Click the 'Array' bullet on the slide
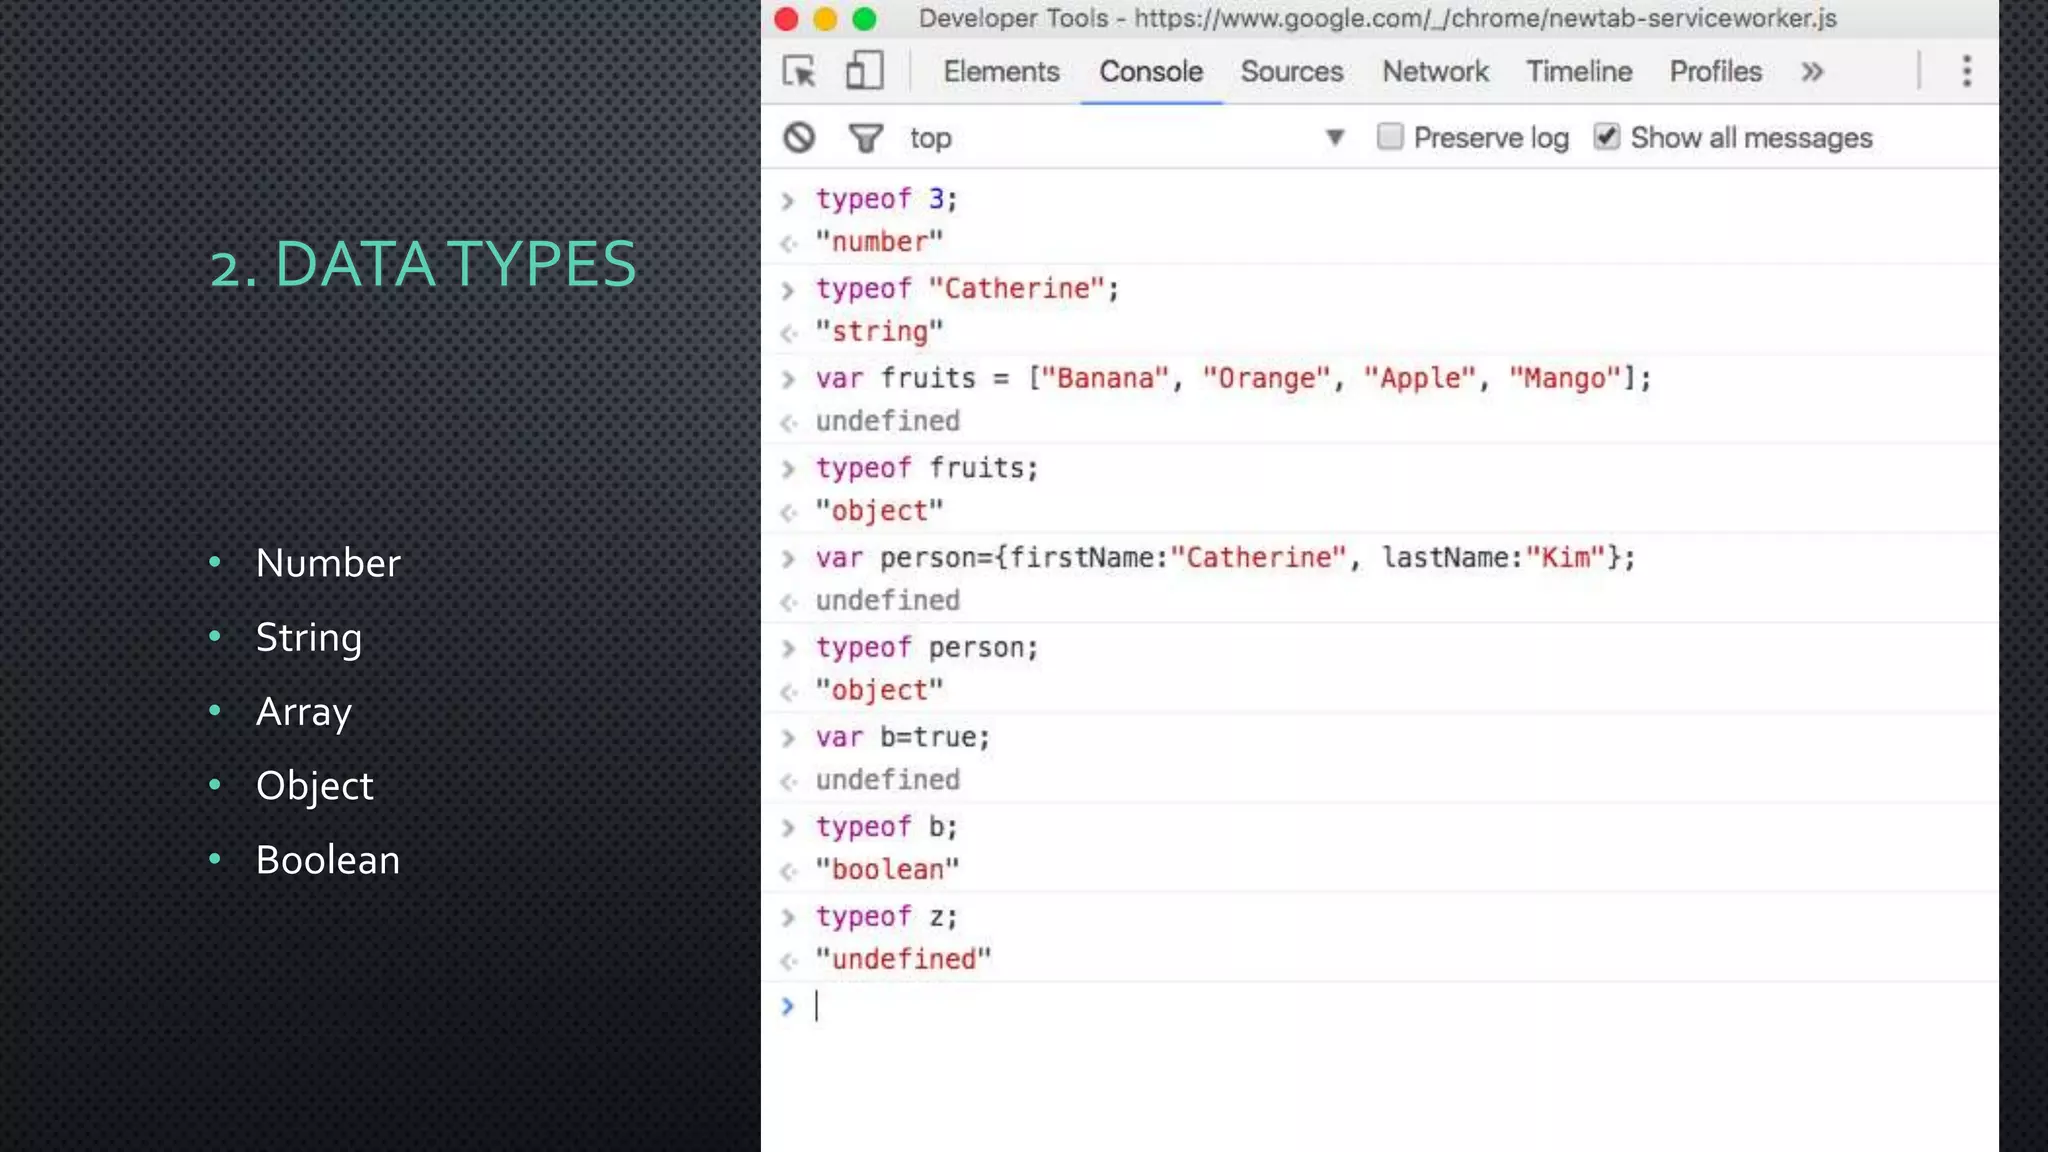Screen dimensions: 2048x1152 click(x=304, y=712)
